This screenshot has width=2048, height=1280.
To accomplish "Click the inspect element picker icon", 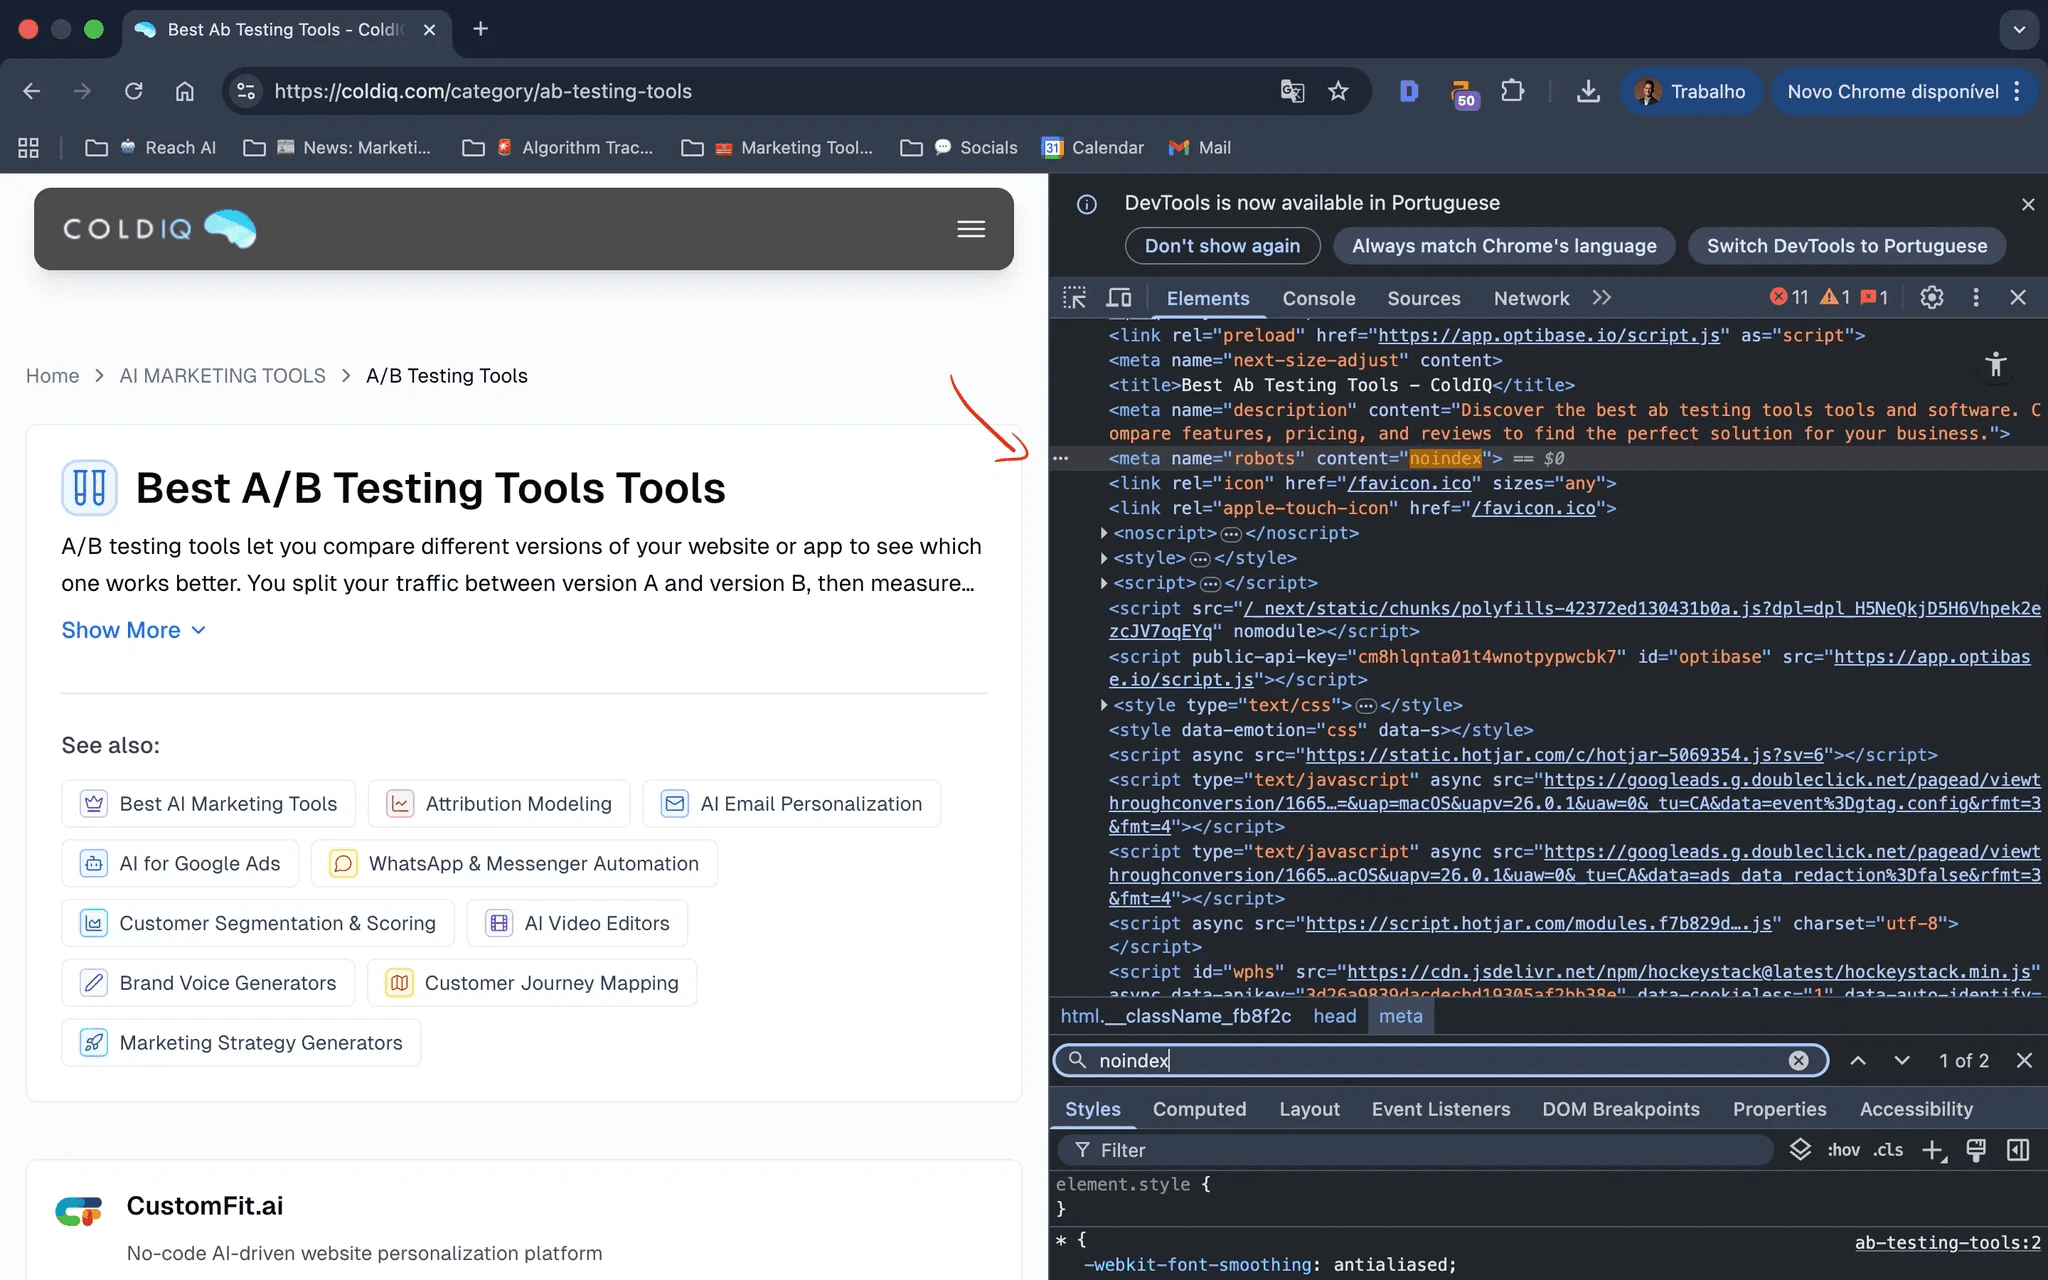I will (1074, 298).
